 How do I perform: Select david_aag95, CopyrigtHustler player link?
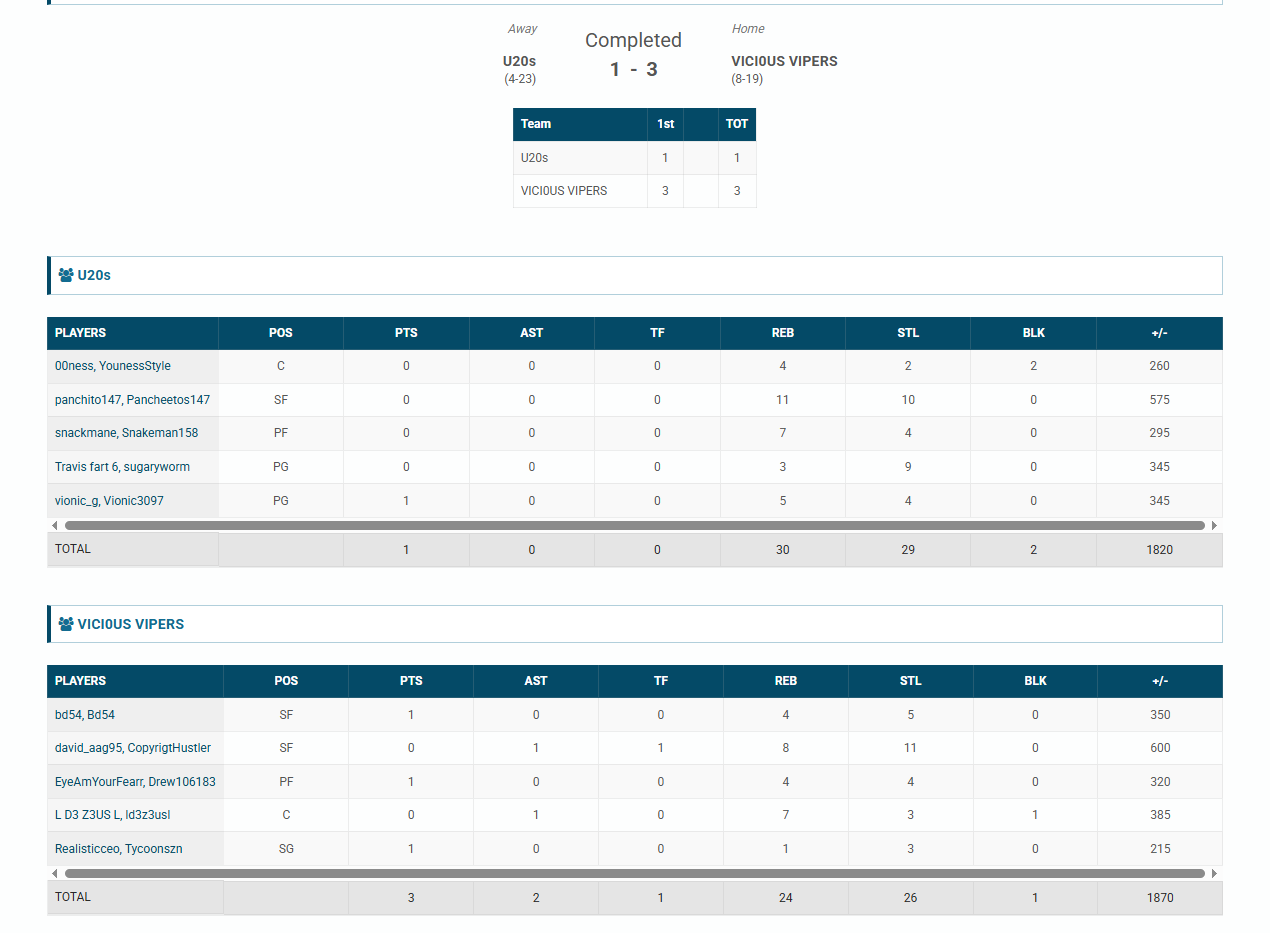(x=133, y=748)
